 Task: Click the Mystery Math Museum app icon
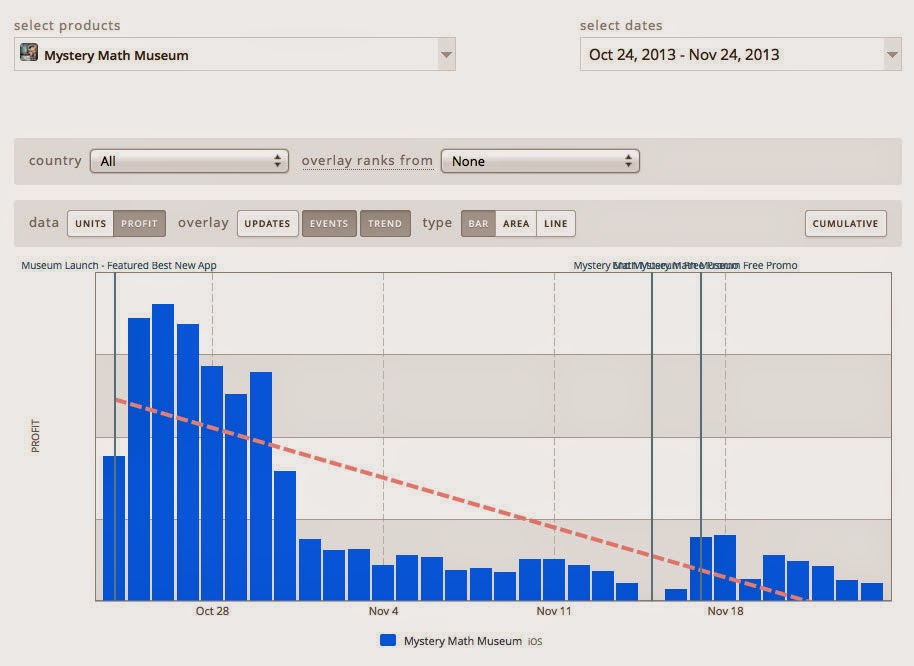[x=29, y=52]
